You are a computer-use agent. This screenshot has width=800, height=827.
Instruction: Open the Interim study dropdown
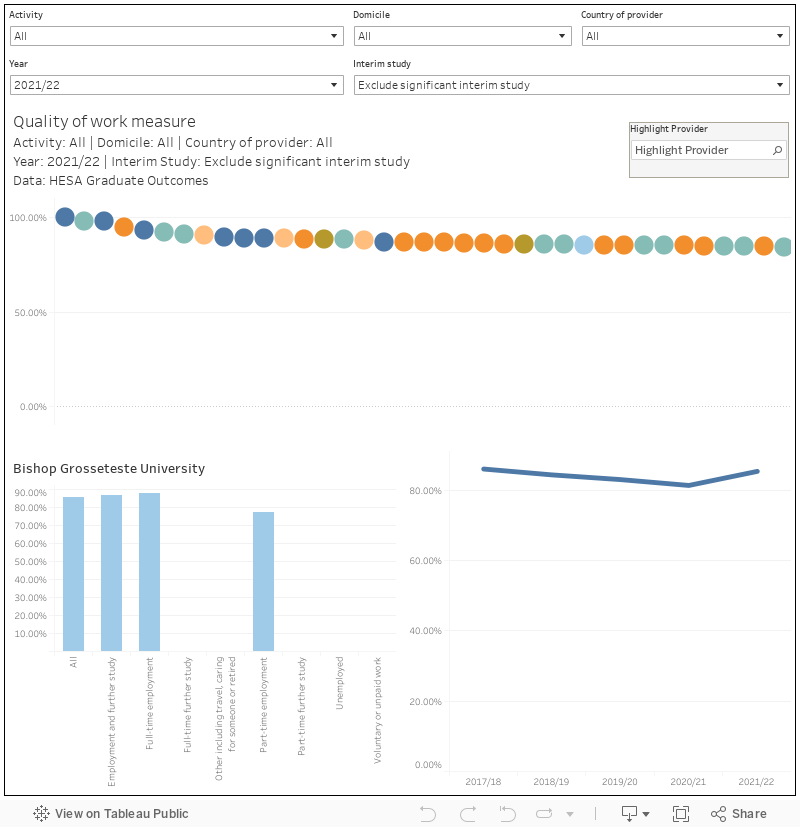tap(781, 85)
